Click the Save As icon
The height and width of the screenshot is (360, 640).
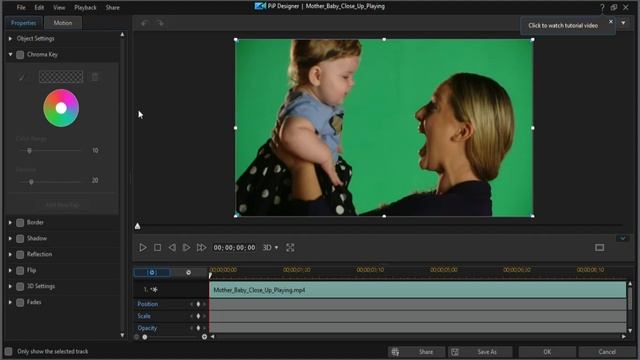tap(455, 352)
